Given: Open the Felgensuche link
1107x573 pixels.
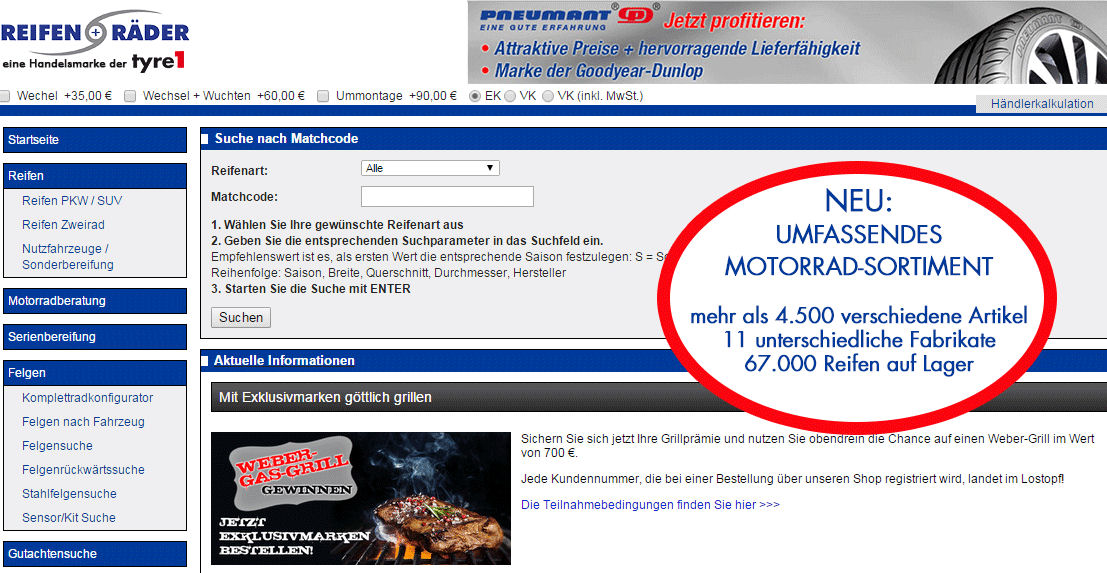Looking at the screenshot, I should pos(57,445).
